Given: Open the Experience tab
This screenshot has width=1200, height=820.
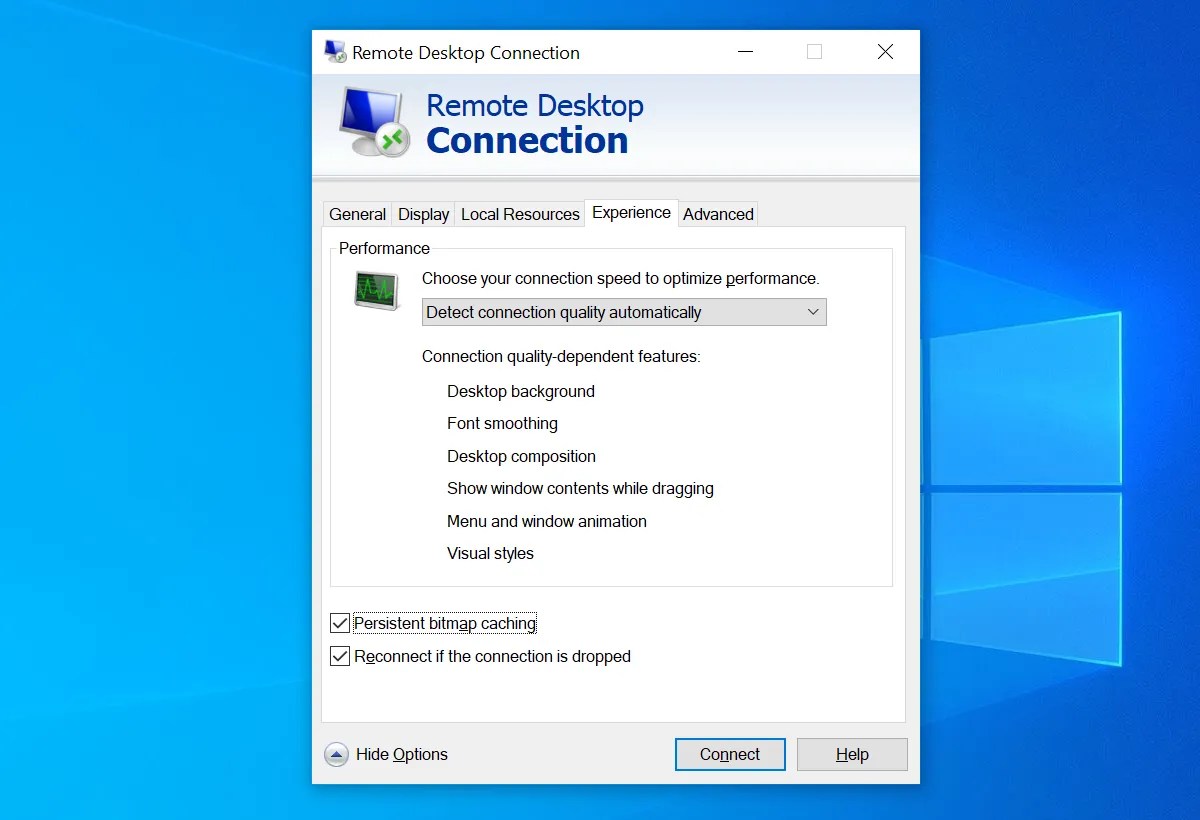Looking at the screenshot, I should tap(631, 212).
